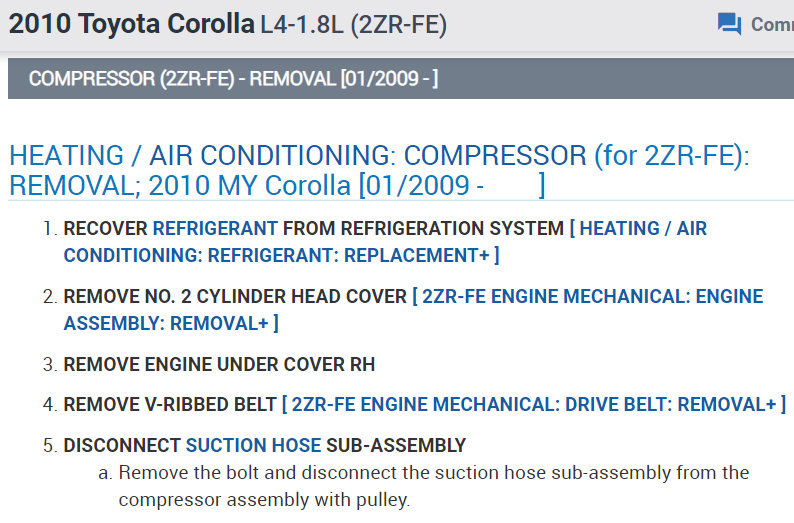Viewport: 794px width, 523px height.
Task: Open the ENGINE ASSEMBLY: REMOVAL+ reference link
Action: 170,323
